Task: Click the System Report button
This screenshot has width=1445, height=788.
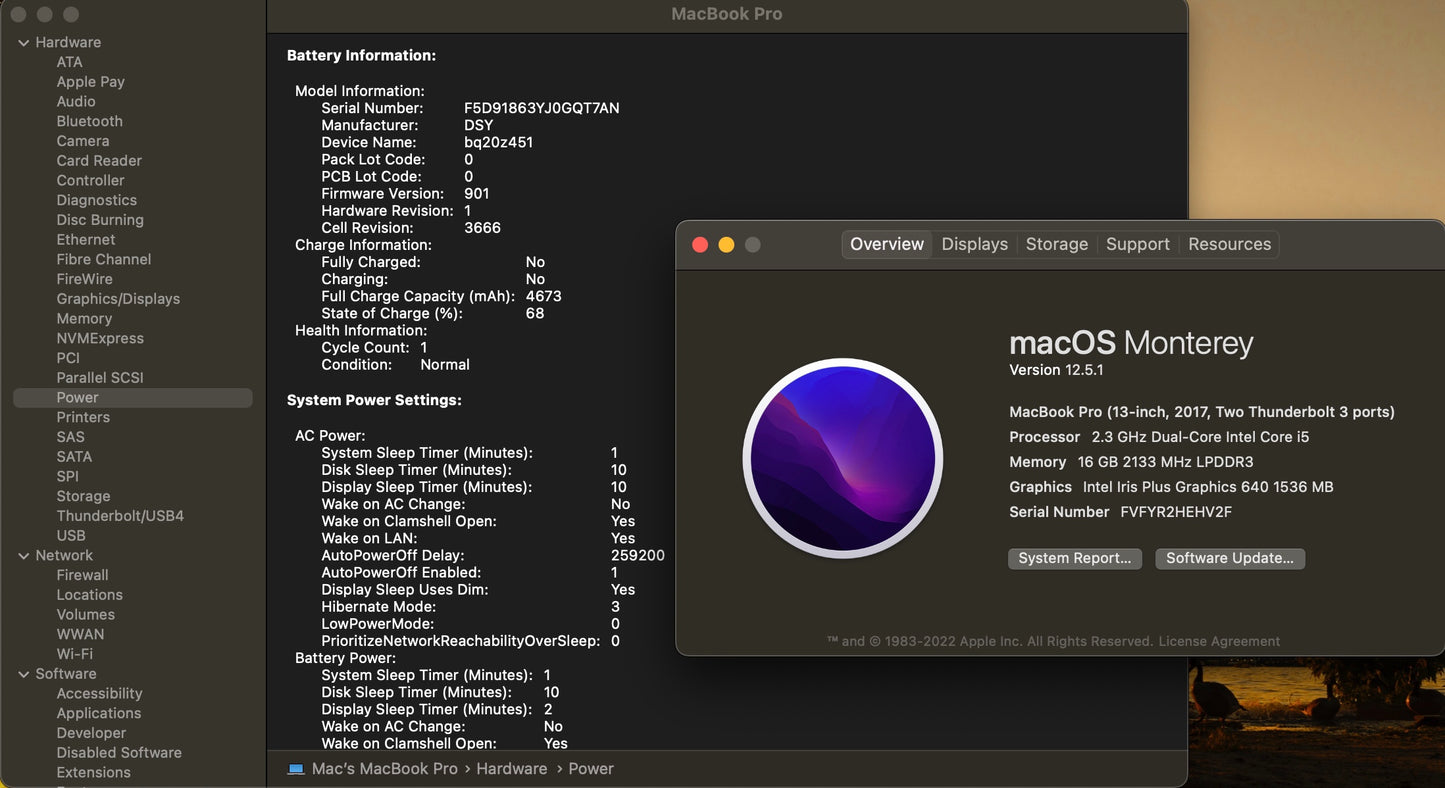Action: [1074, 559]
